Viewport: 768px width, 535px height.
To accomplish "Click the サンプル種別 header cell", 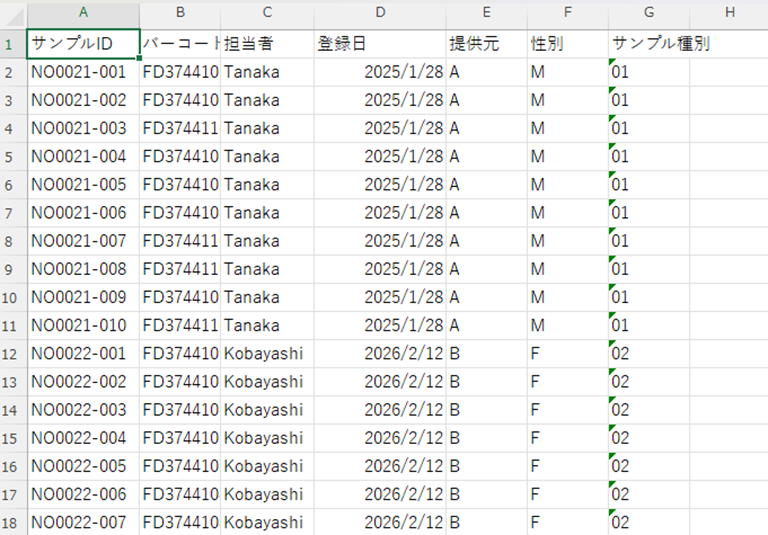I will (648, 44).
